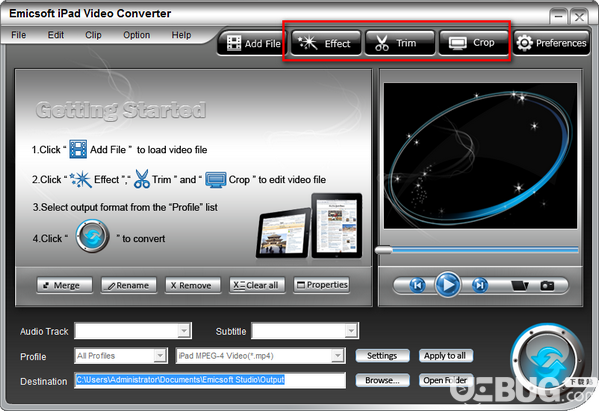599x411 pixels.
Task: Click the Add File toolbar button
Action: 253,43
